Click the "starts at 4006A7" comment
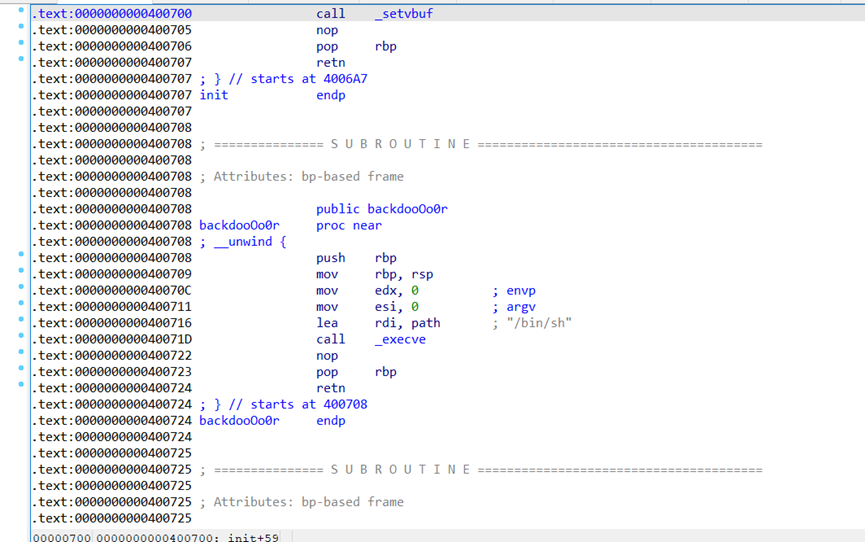The width and height of the screenshot is (865, 542). pos(309,79)
